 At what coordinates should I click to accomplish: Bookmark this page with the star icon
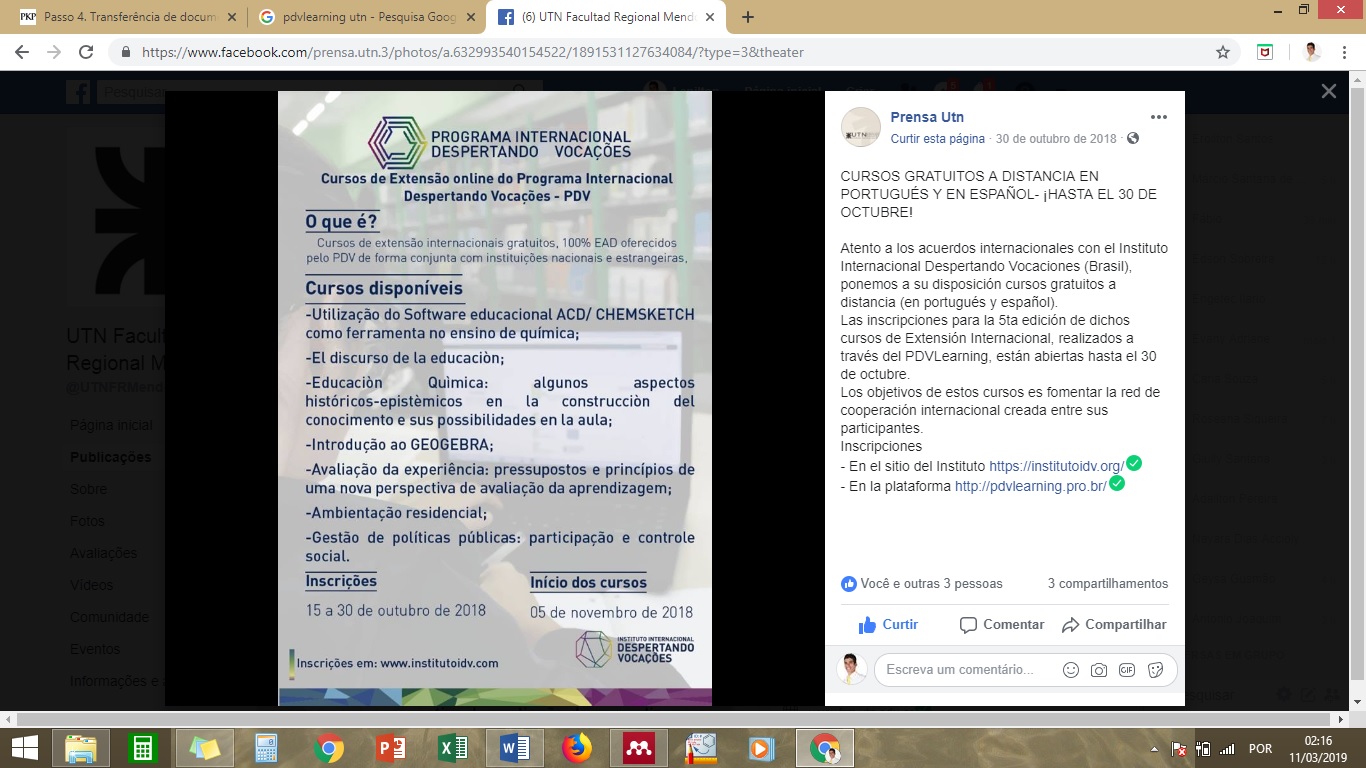(1222, 52)
